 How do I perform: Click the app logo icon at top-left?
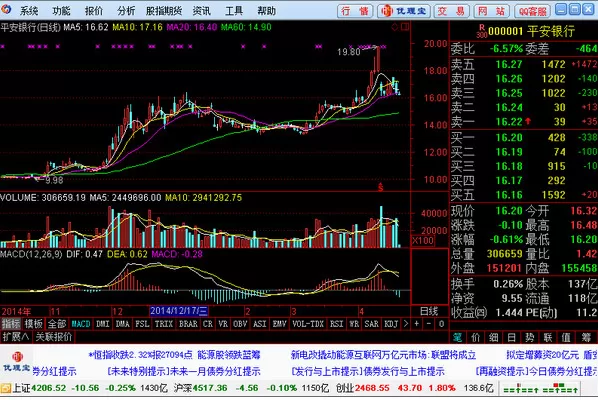click(x=6, y=9)
